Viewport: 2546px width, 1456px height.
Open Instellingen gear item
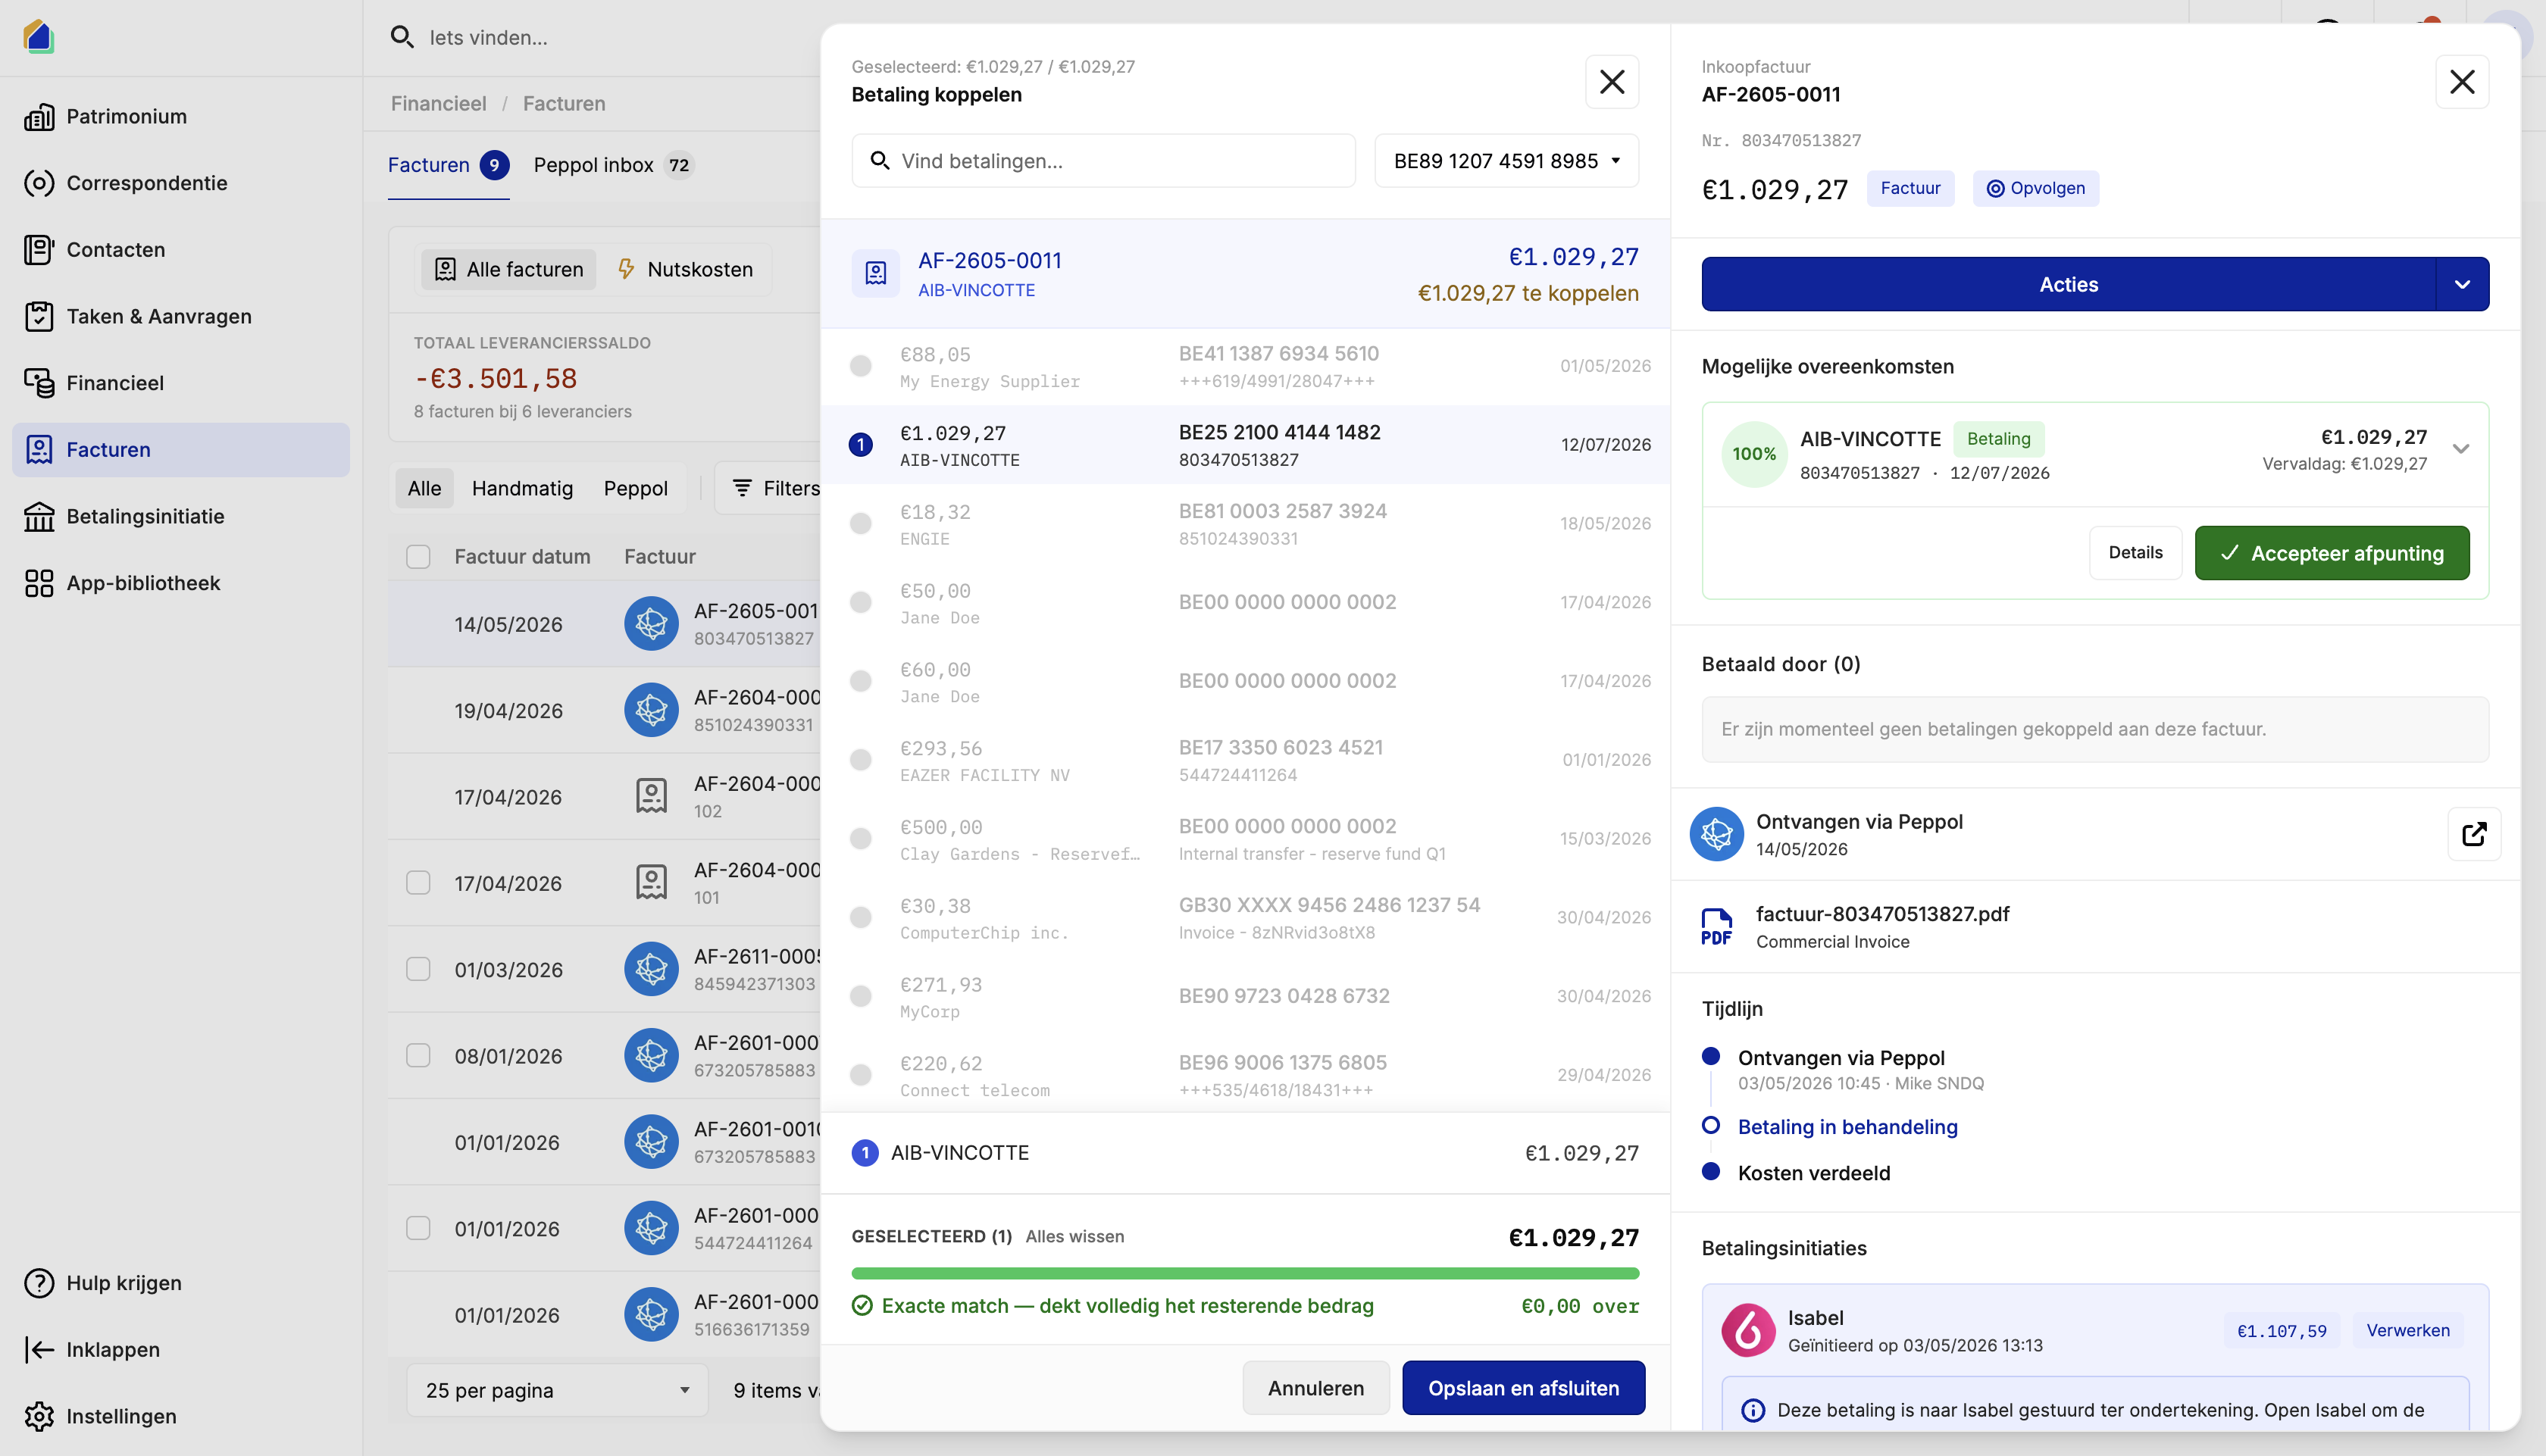tap(181, 1416)
